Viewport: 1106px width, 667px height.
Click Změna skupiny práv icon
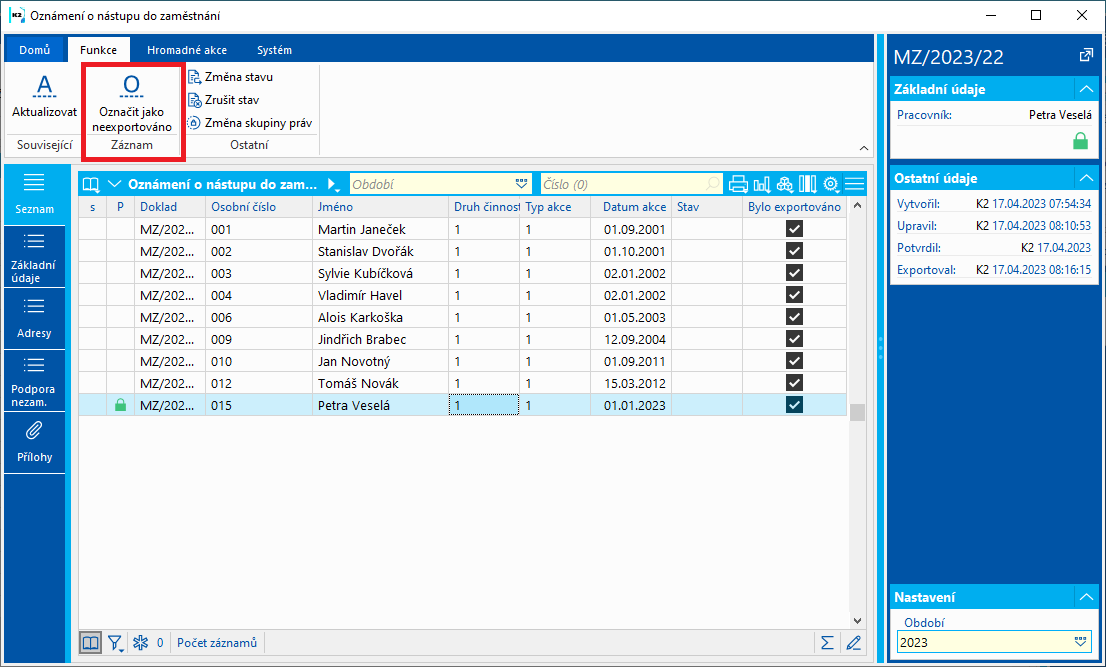194,123
